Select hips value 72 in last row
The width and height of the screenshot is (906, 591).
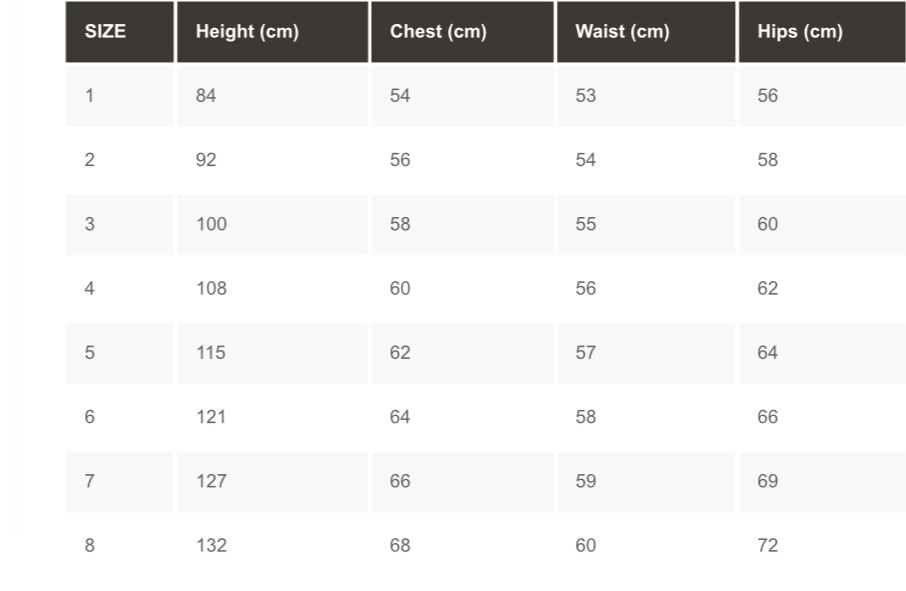[767, 545]
